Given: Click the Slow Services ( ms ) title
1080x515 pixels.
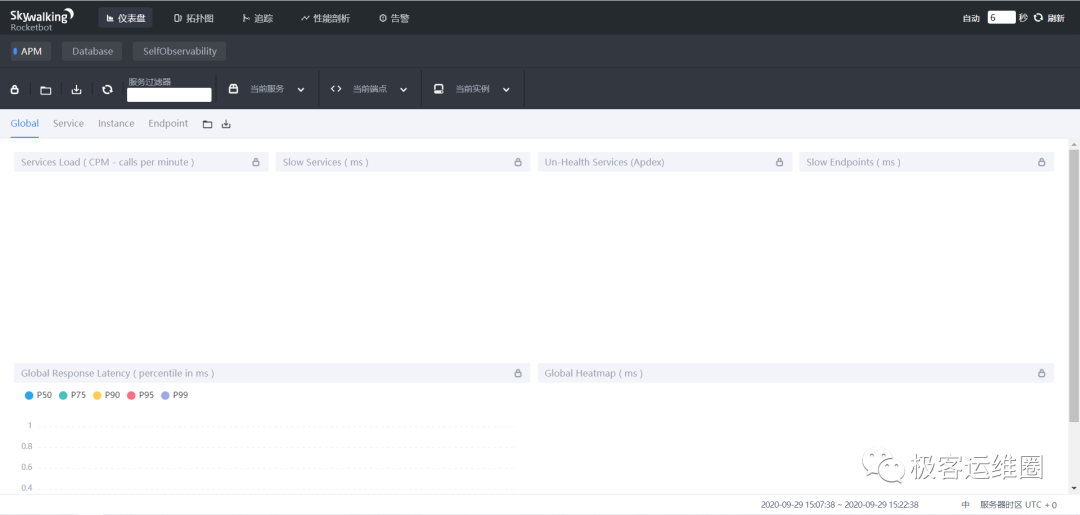Looking at the screenshot, I should click(326, 162).
